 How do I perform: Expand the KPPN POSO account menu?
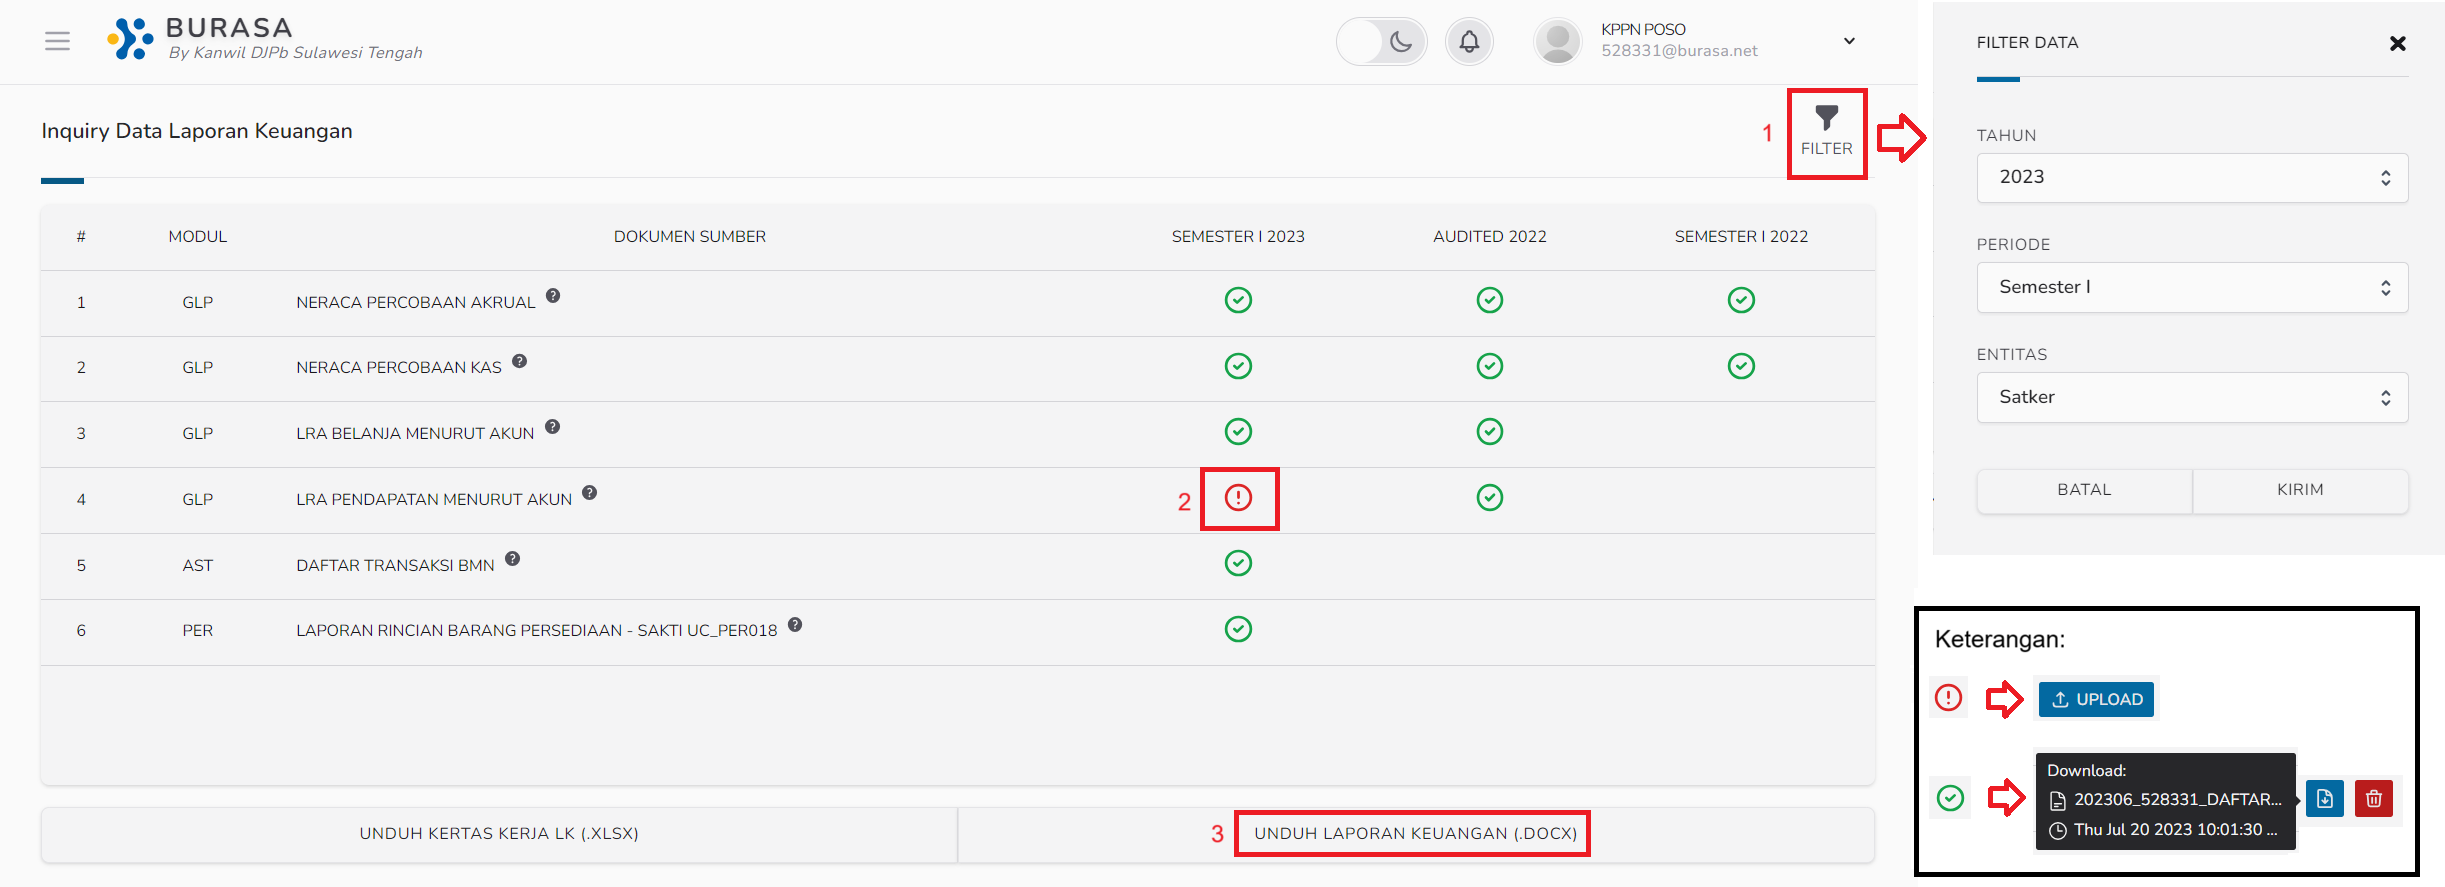pyautogui.click(x=1849, y=41)
